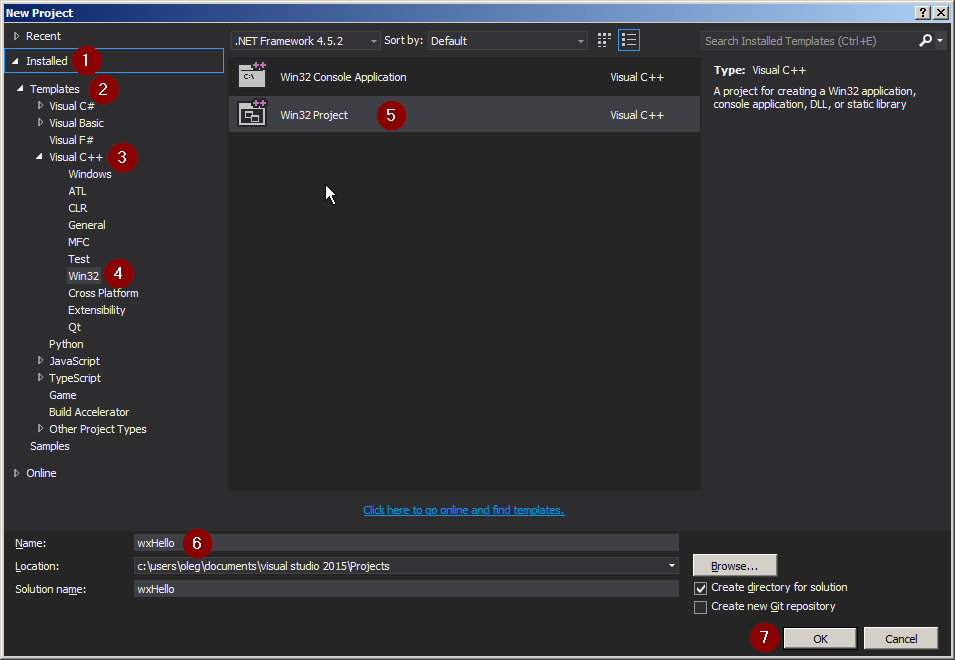Toggle Create directory for solution checkbox

pos(700,588)
